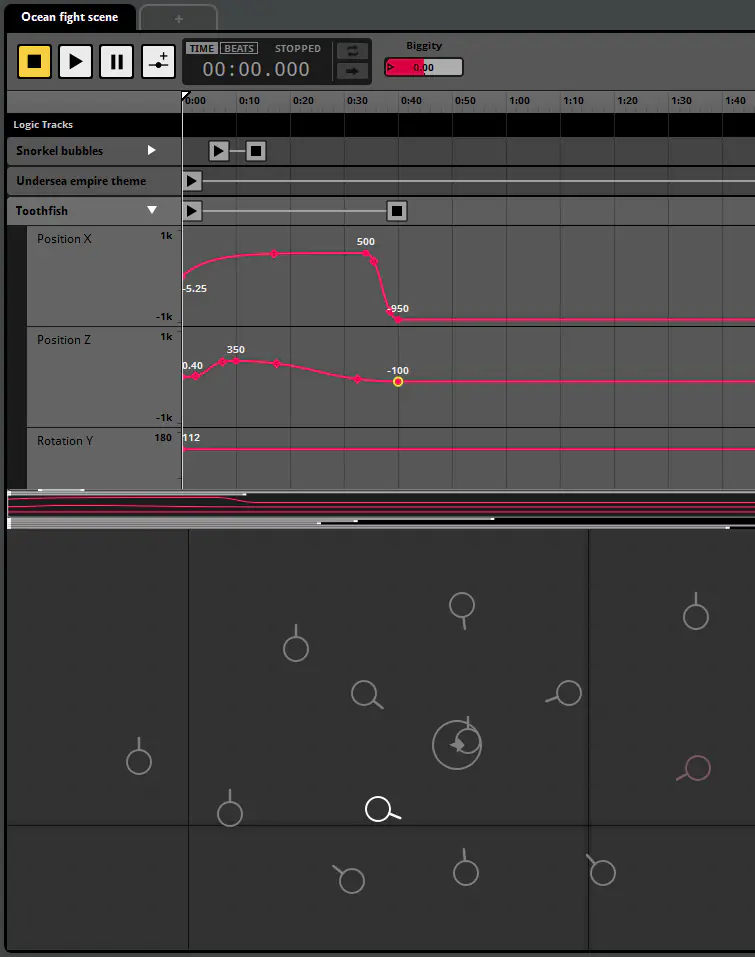755x957 pixels.
Task: Select the Position Z curve lane label
Action: pyautogui.click(x=63, y=340)
